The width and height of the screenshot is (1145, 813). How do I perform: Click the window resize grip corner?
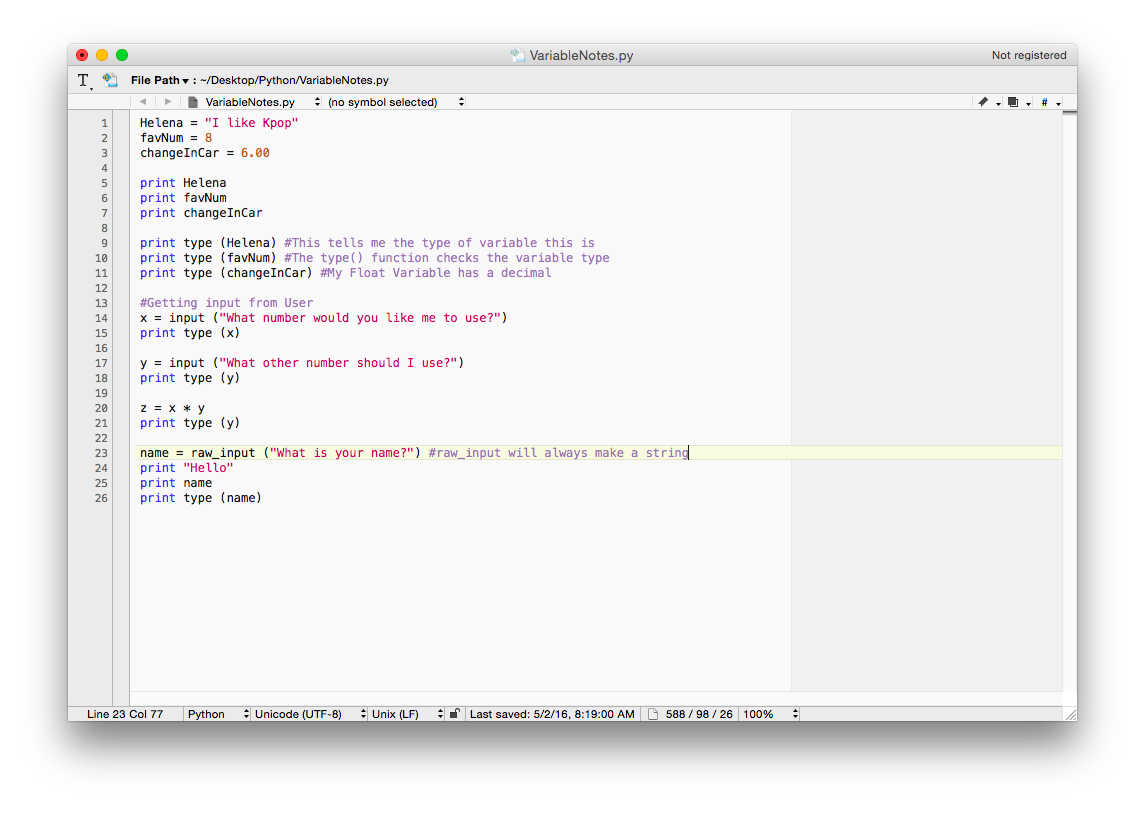1071,714
